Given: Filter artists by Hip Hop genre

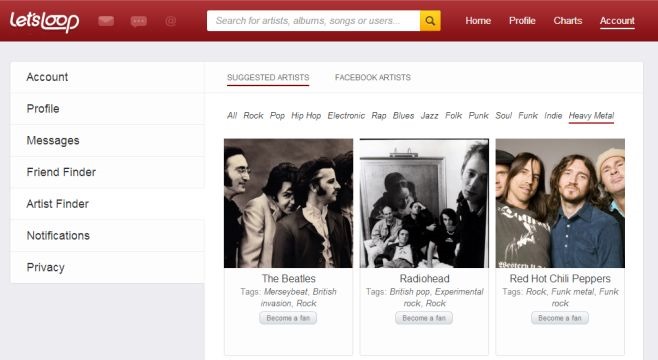Looking at the screenshot, I should [306, 115].
